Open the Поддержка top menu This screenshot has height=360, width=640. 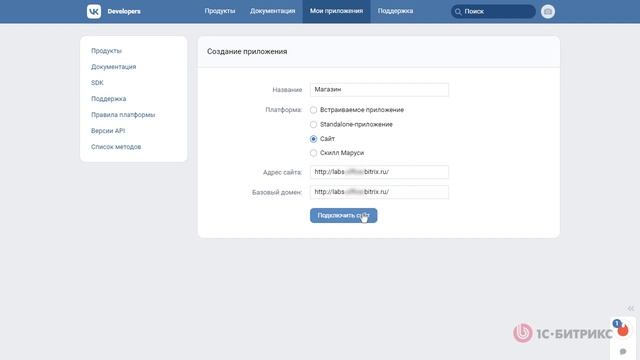395,11
